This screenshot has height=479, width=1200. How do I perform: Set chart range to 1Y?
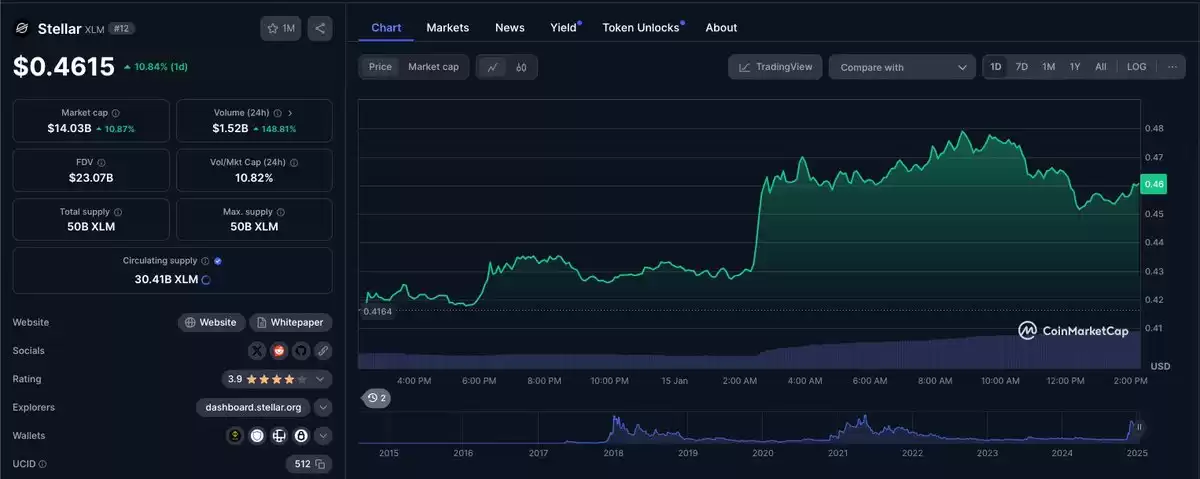(1075, 67)
